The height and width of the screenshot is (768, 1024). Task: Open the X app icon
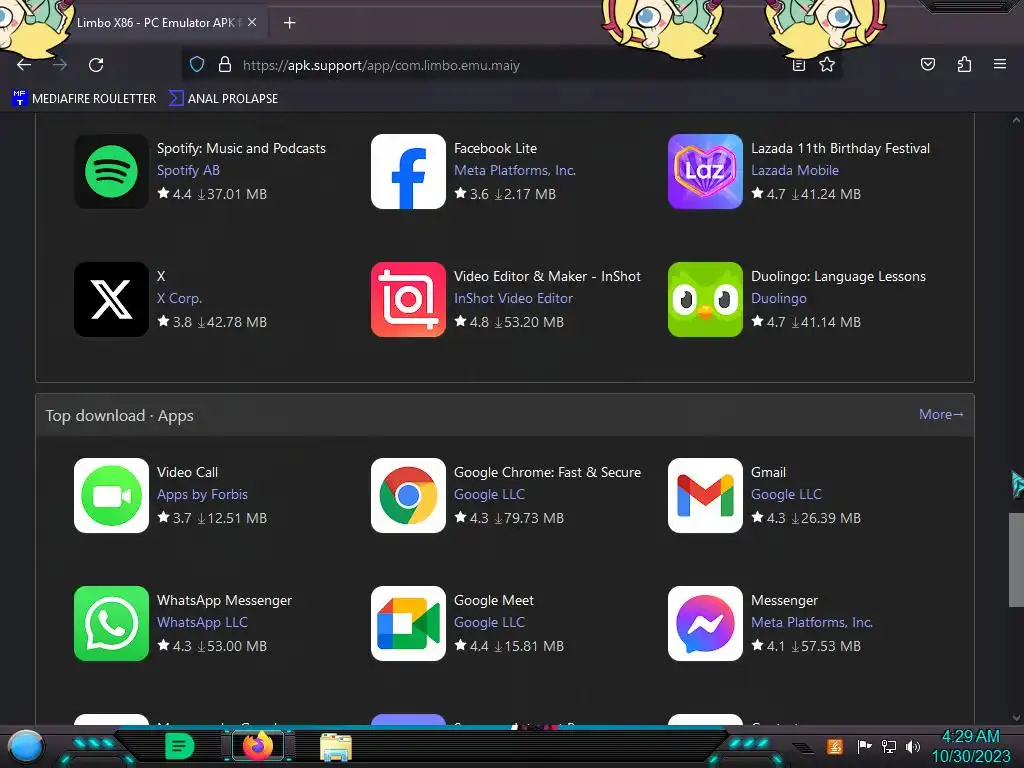111,300
